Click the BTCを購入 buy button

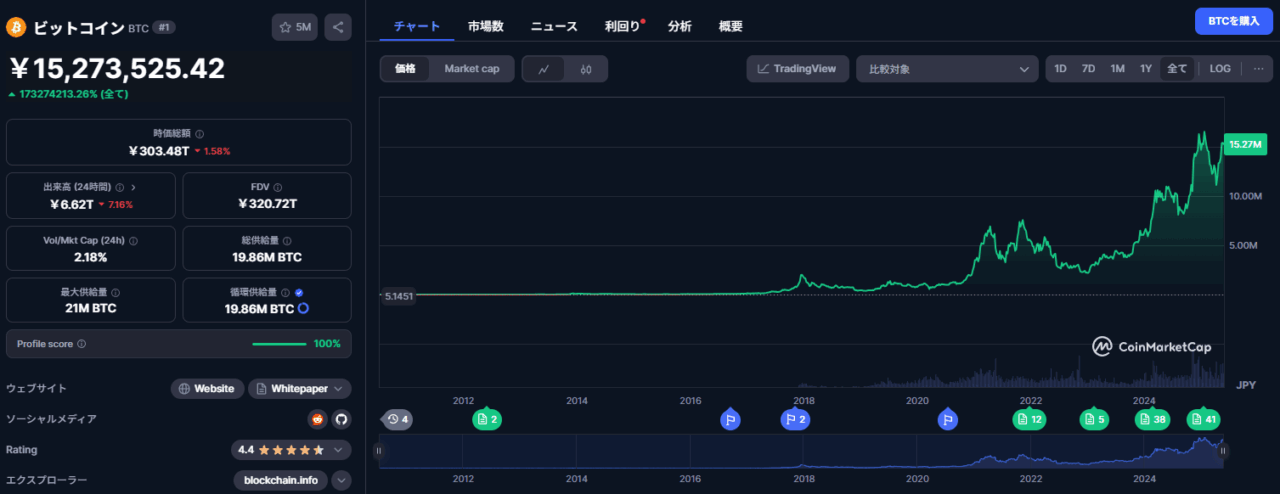click(x=1233, y=21)
